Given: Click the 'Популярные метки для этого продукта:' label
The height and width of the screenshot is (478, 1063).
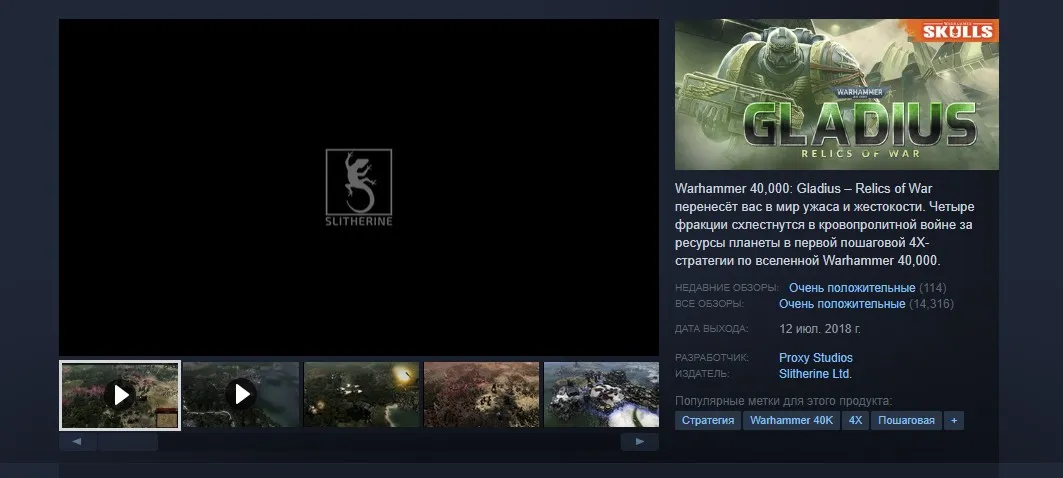Looking at the screenshot, I should click(784, 401).
